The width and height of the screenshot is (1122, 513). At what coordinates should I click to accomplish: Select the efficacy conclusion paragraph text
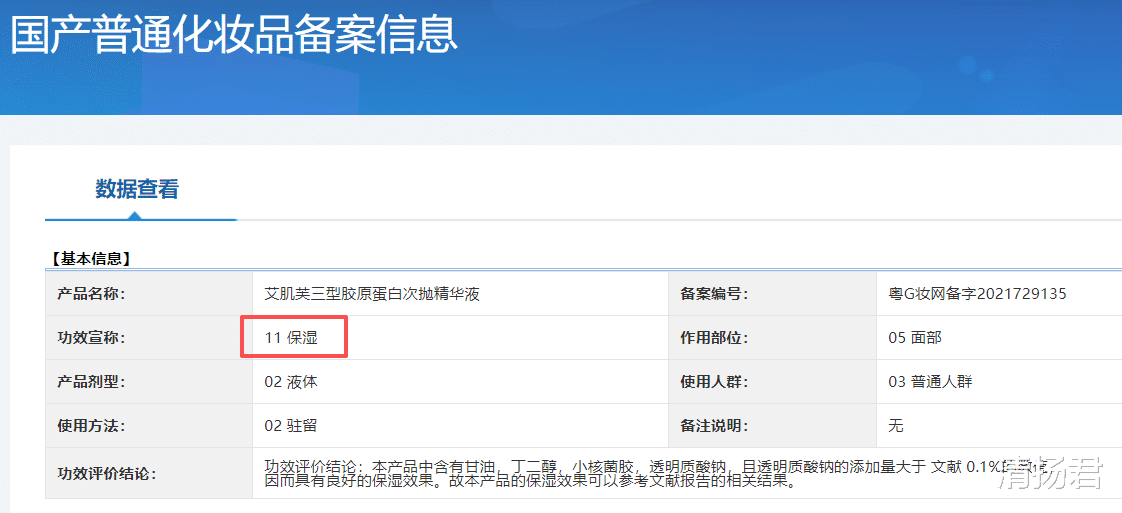656,474
